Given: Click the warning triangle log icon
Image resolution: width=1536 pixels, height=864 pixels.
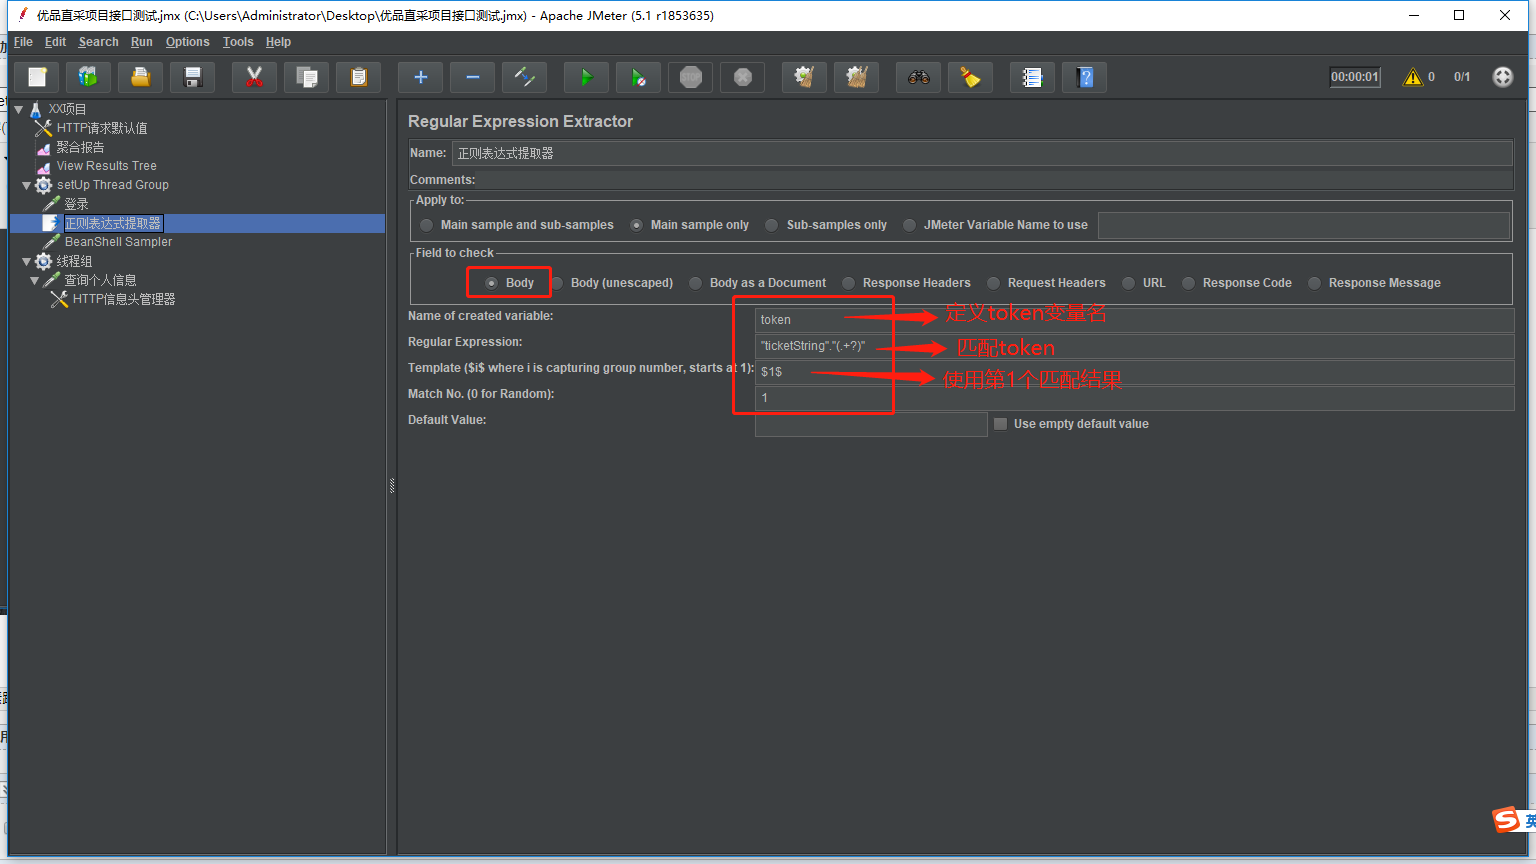Looking at the screenshot, I should point(1413,77).
